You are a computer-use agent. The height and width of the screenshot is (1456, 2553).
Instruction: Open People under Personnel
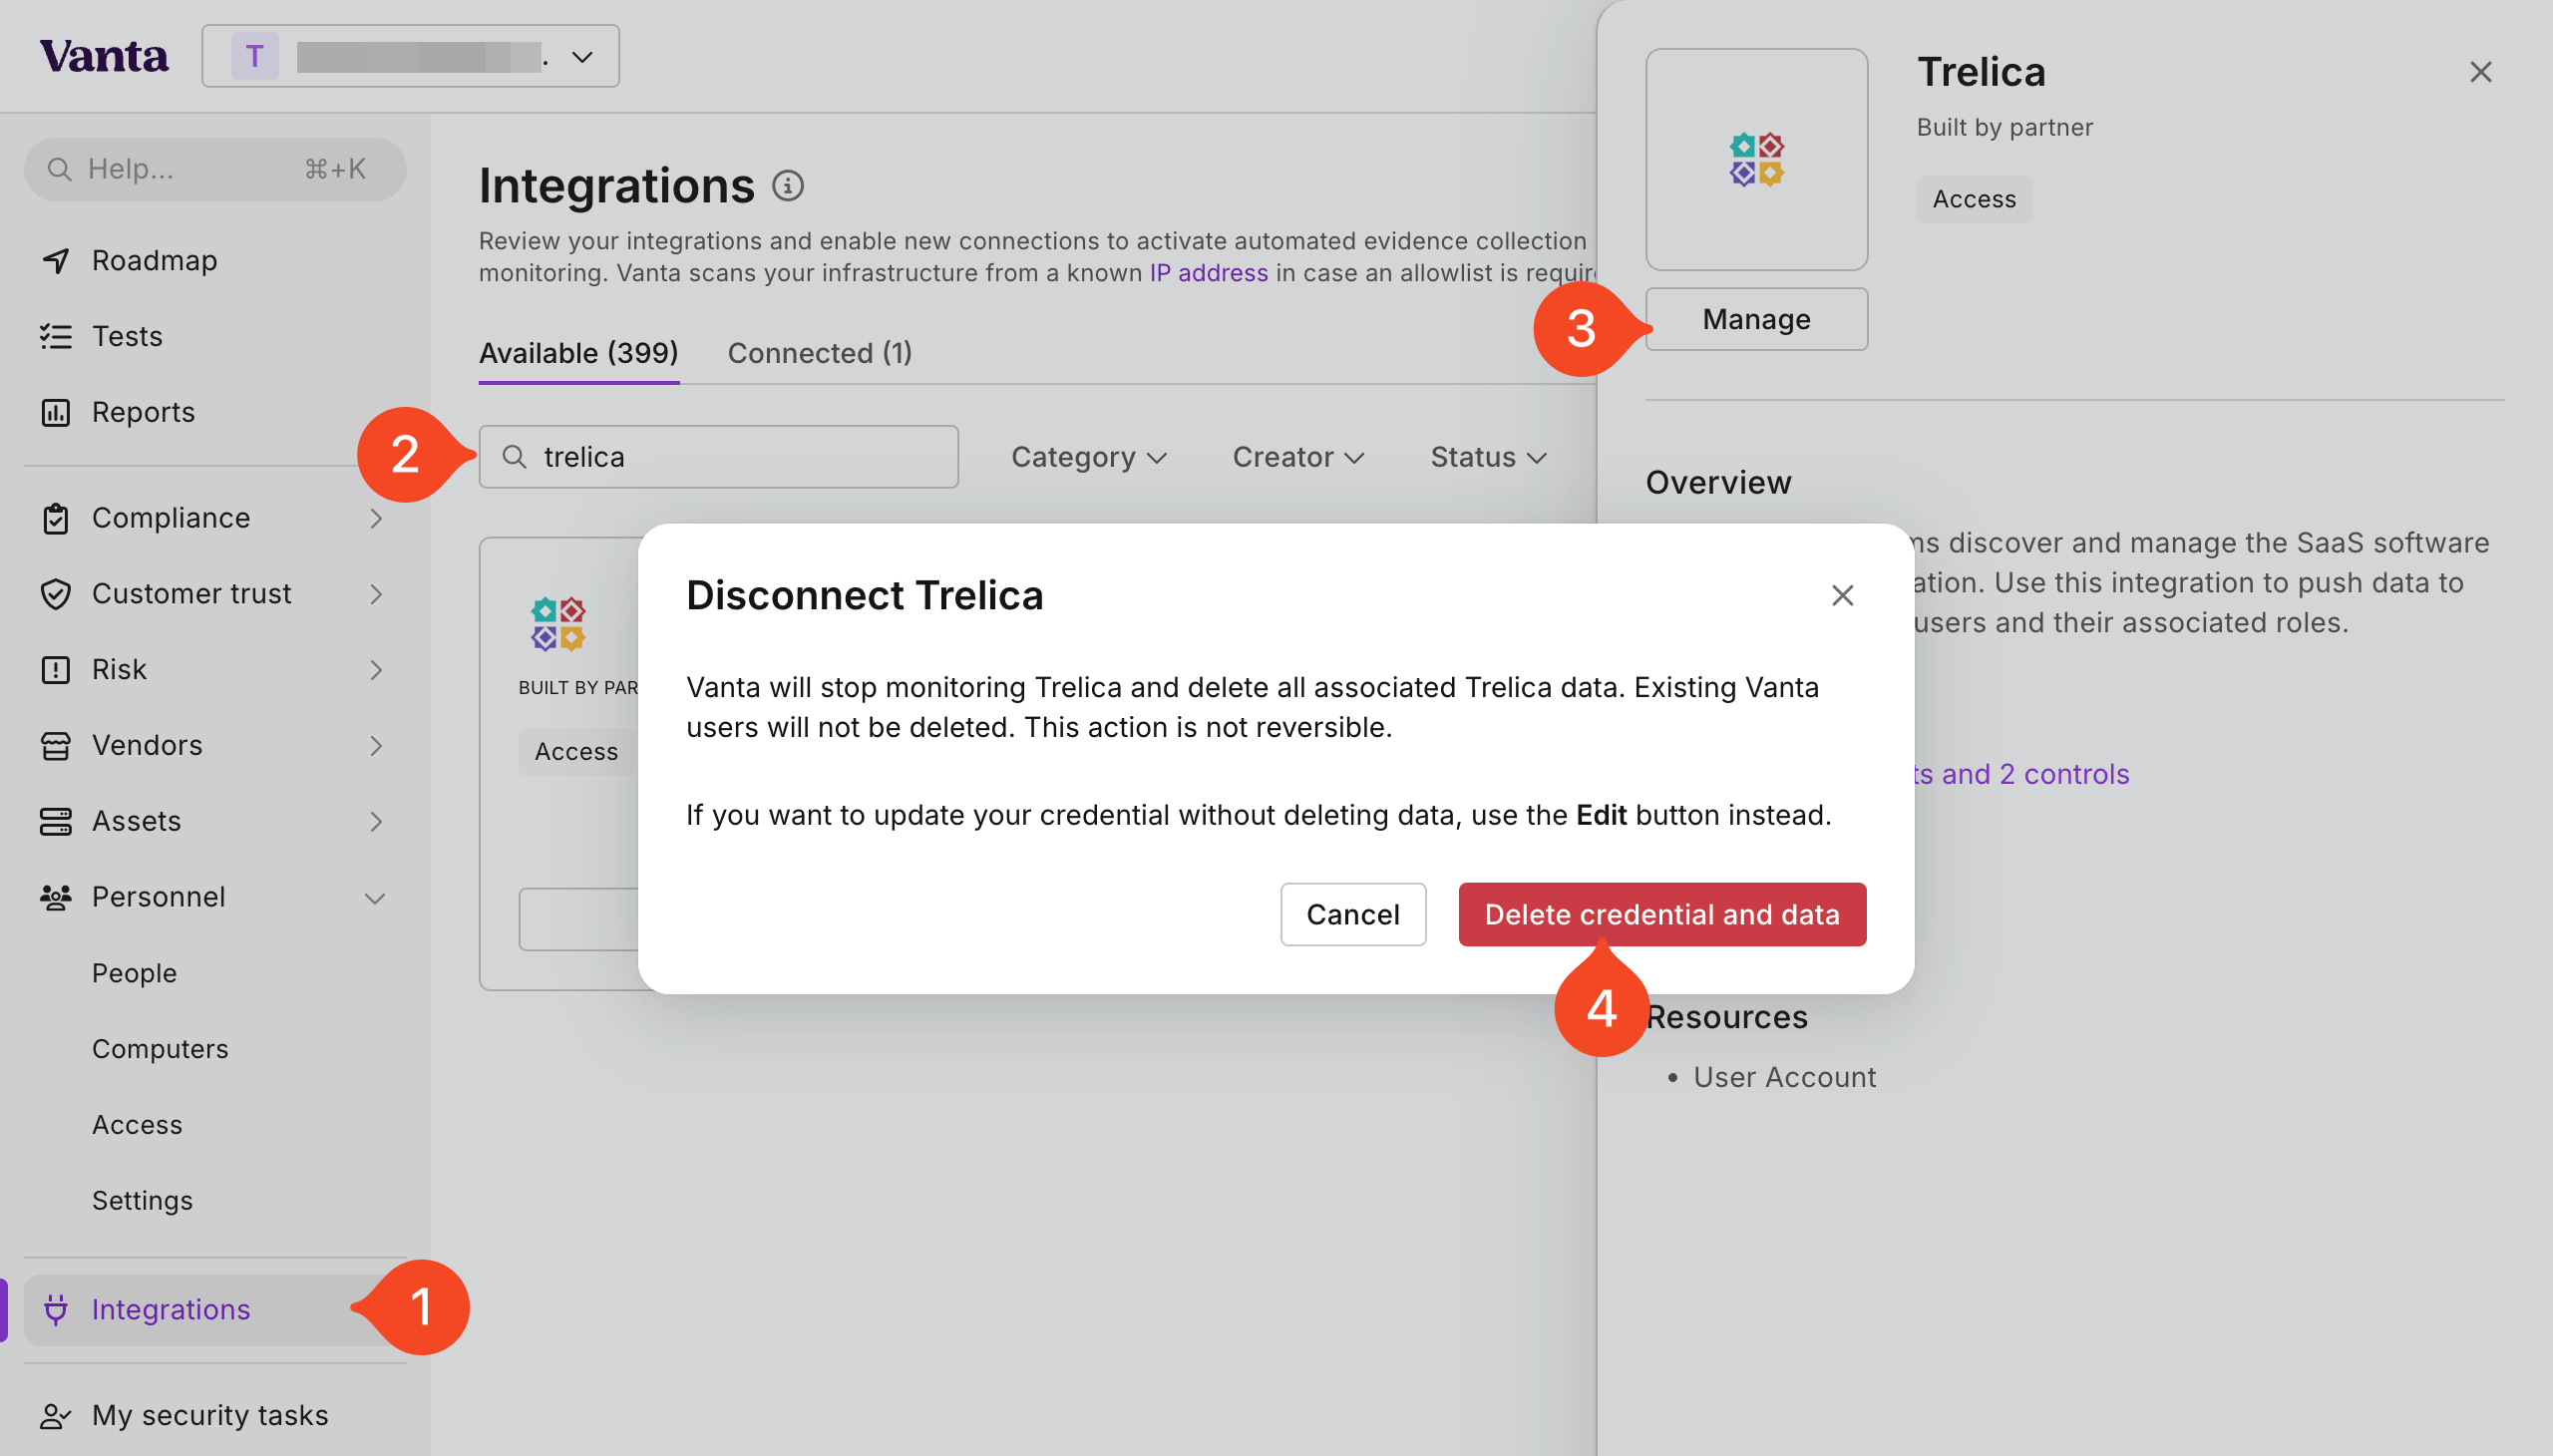tap(134, 973)
